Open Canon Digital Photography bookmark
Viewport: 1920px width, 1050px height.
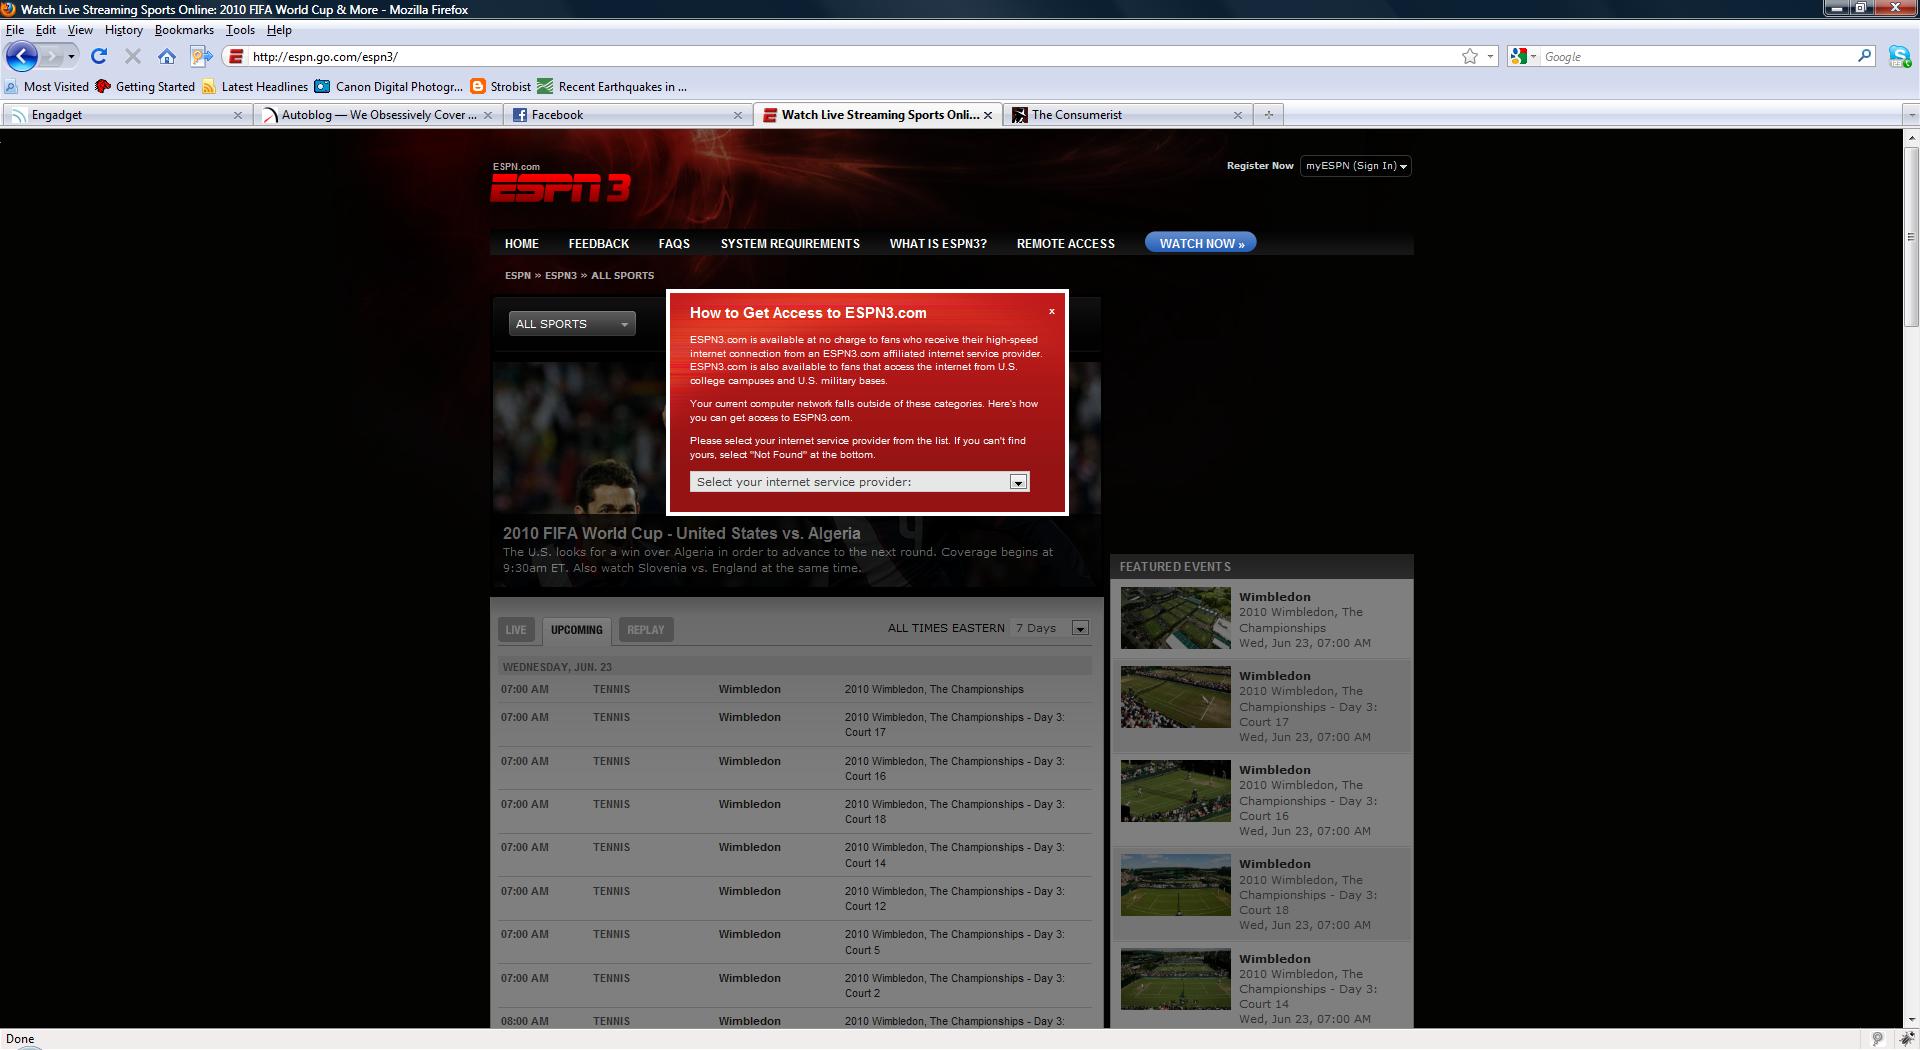[x=388, y=87]
